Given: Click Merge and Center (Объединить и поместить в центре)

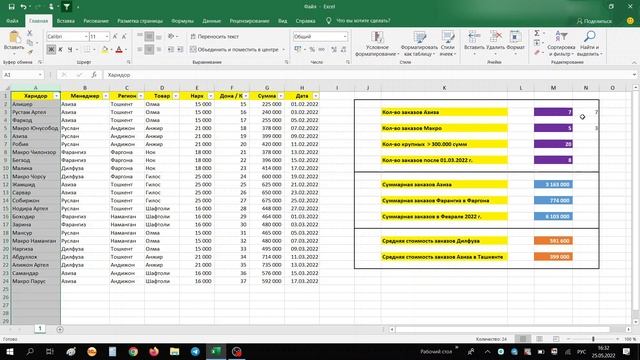Looking at the screenshot, I should pyautogui.click(x=234, y=49).
